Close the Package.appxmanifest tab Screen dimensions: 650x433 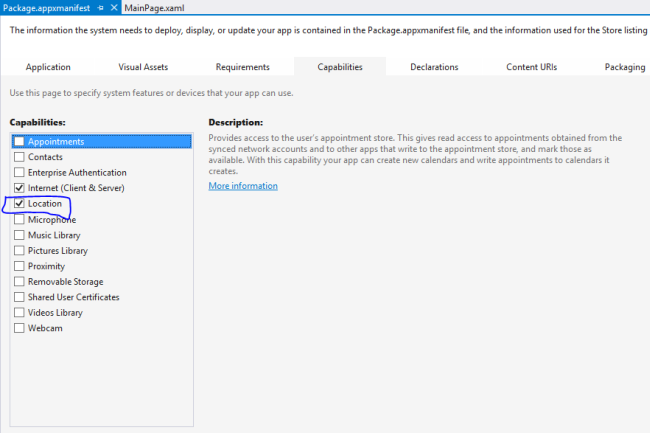click(x=114, y=7)
